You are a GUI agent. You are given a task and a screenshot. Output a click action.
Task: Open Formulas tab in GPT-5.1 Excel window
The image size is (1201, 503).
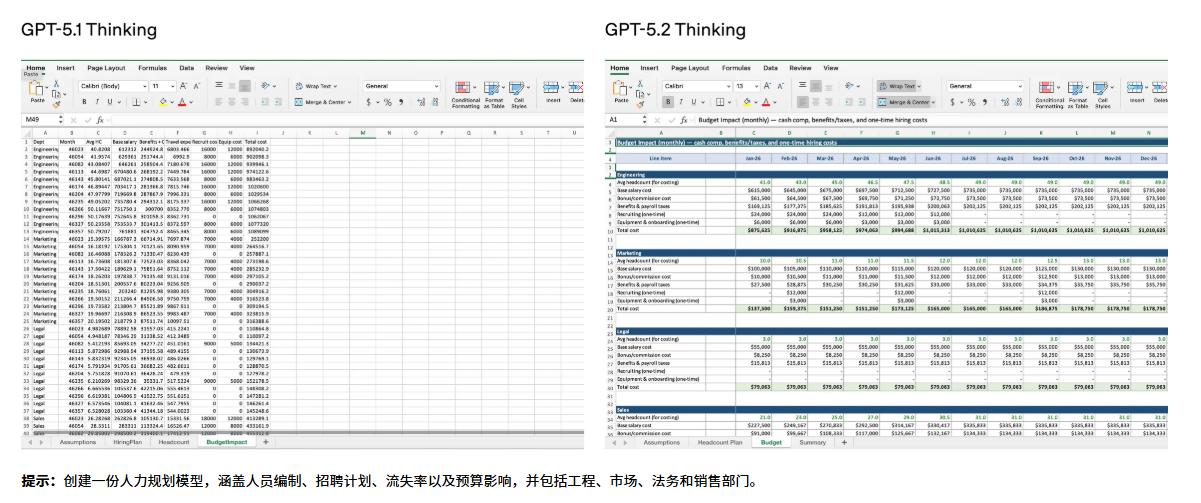click(x=152, y=68)
